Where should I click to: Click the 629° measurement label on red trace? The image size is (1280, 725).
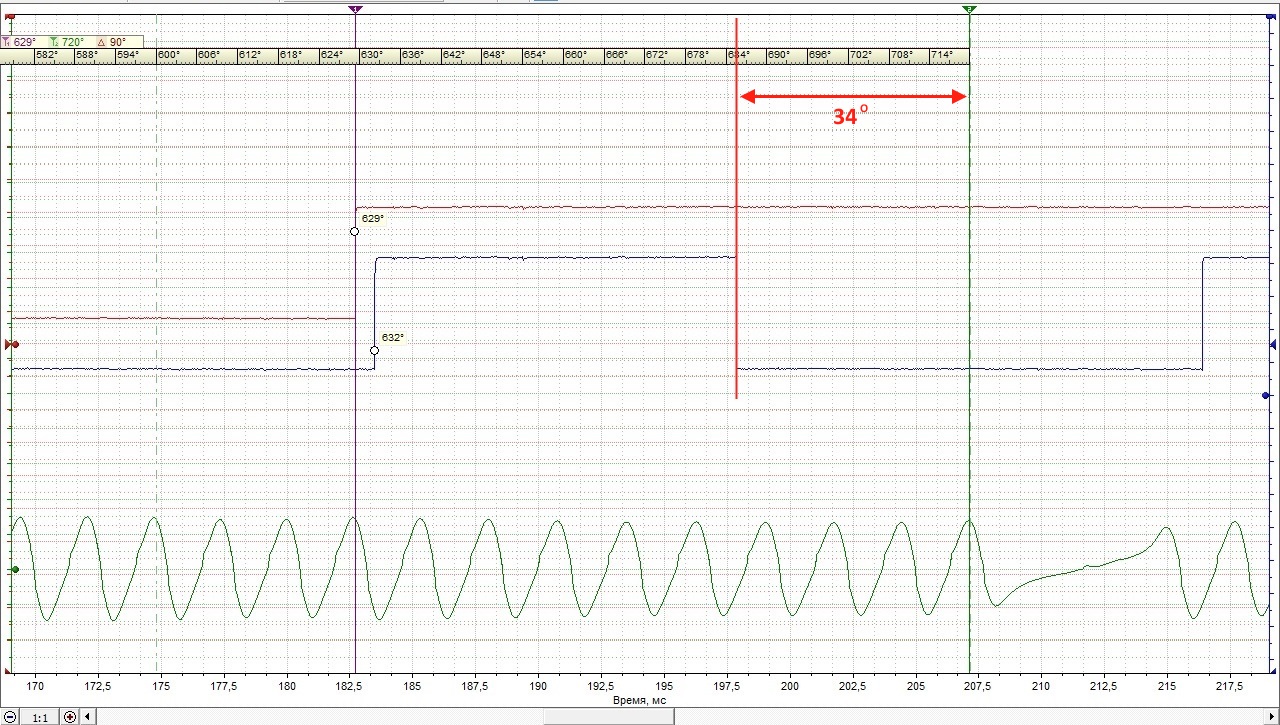coord(373,218)
